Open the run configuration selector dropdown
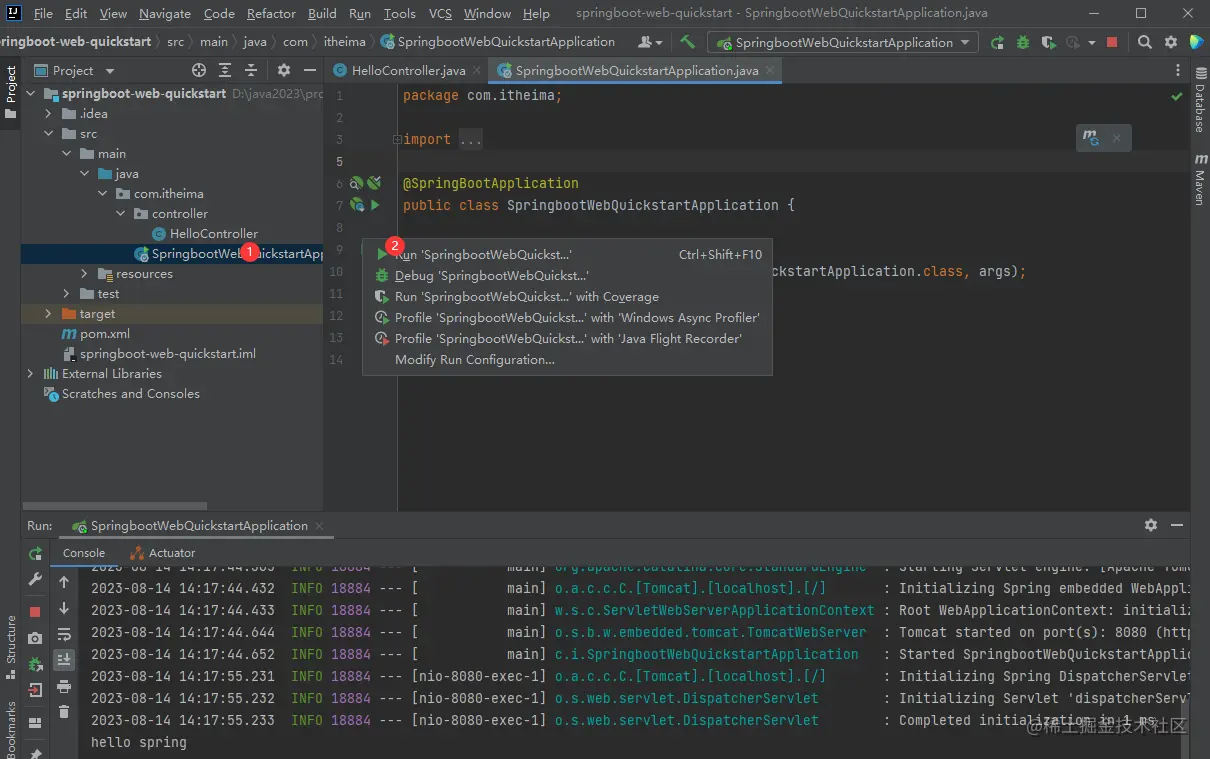1210x759 pixels. click(842, 42)
